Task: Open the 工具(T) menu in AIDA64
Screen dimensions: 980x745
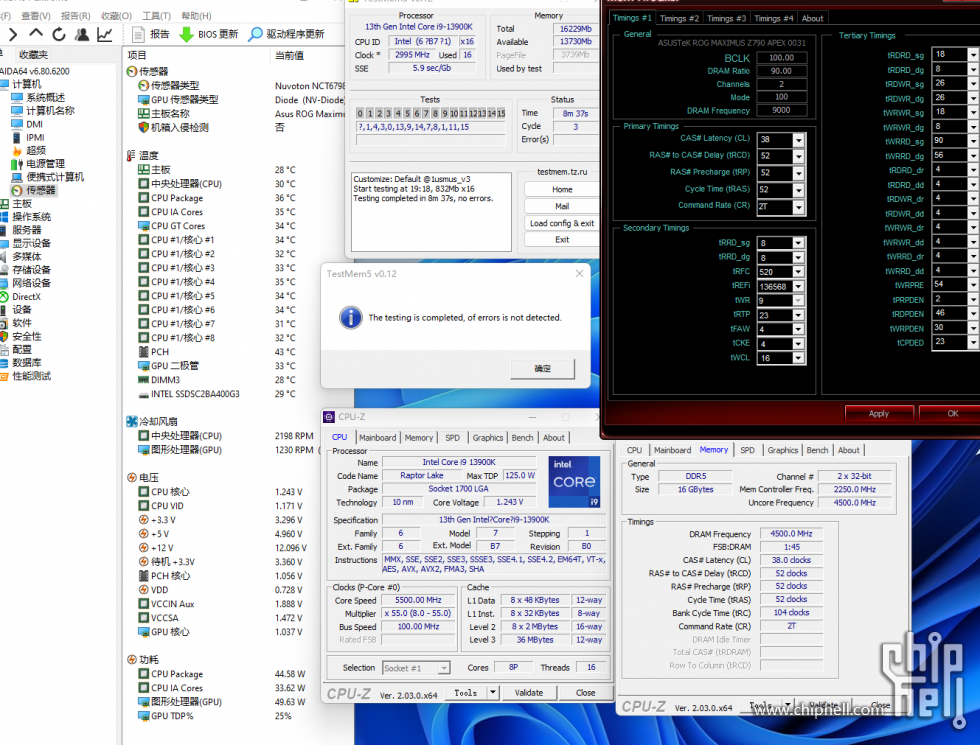Action: click(156, 16)
